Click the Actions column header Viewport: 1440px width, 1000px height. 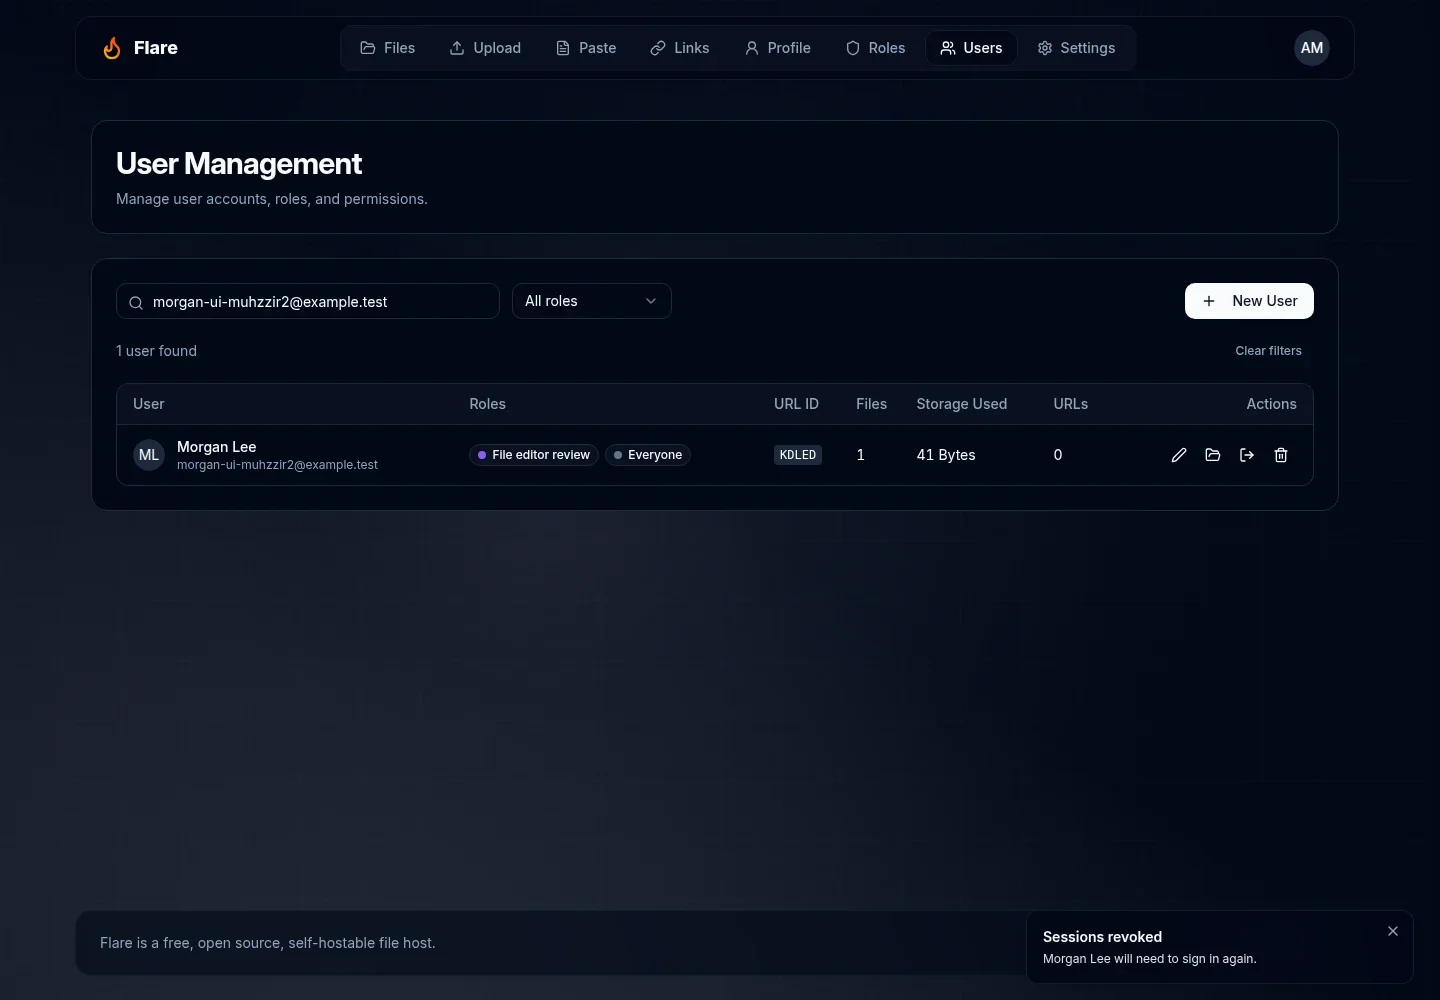click(1271, 404)
